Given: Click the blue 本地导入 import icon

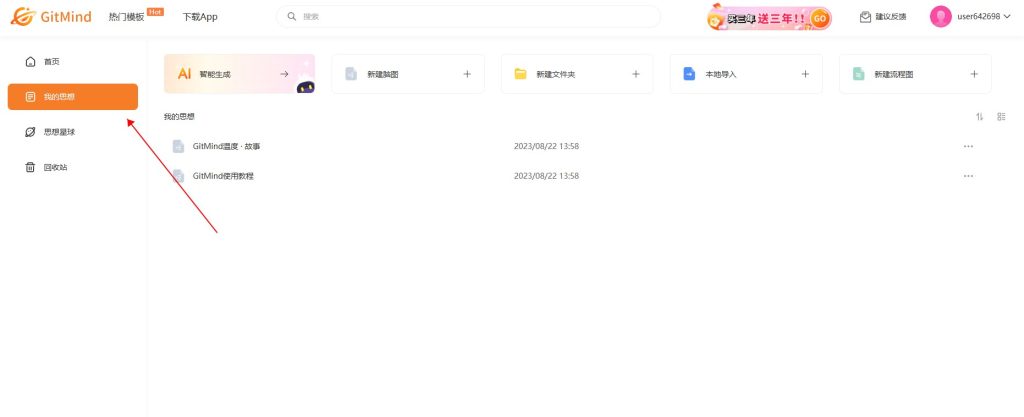Looking at the screenshot, I should click(690, 74).
